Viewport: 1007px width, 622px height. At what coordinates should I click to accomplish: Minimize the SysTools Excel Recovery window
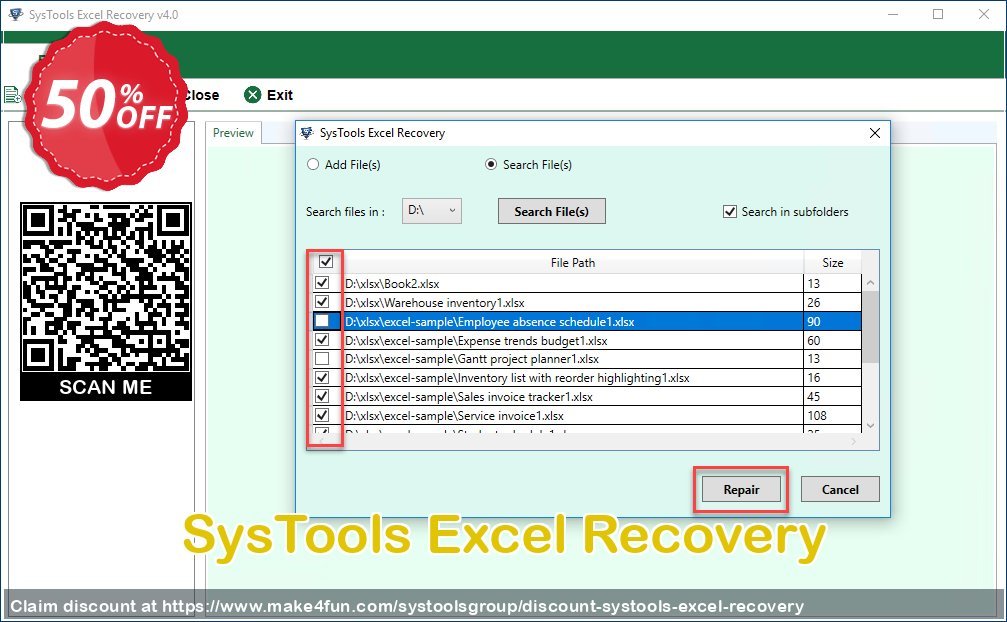click(893, 14)
